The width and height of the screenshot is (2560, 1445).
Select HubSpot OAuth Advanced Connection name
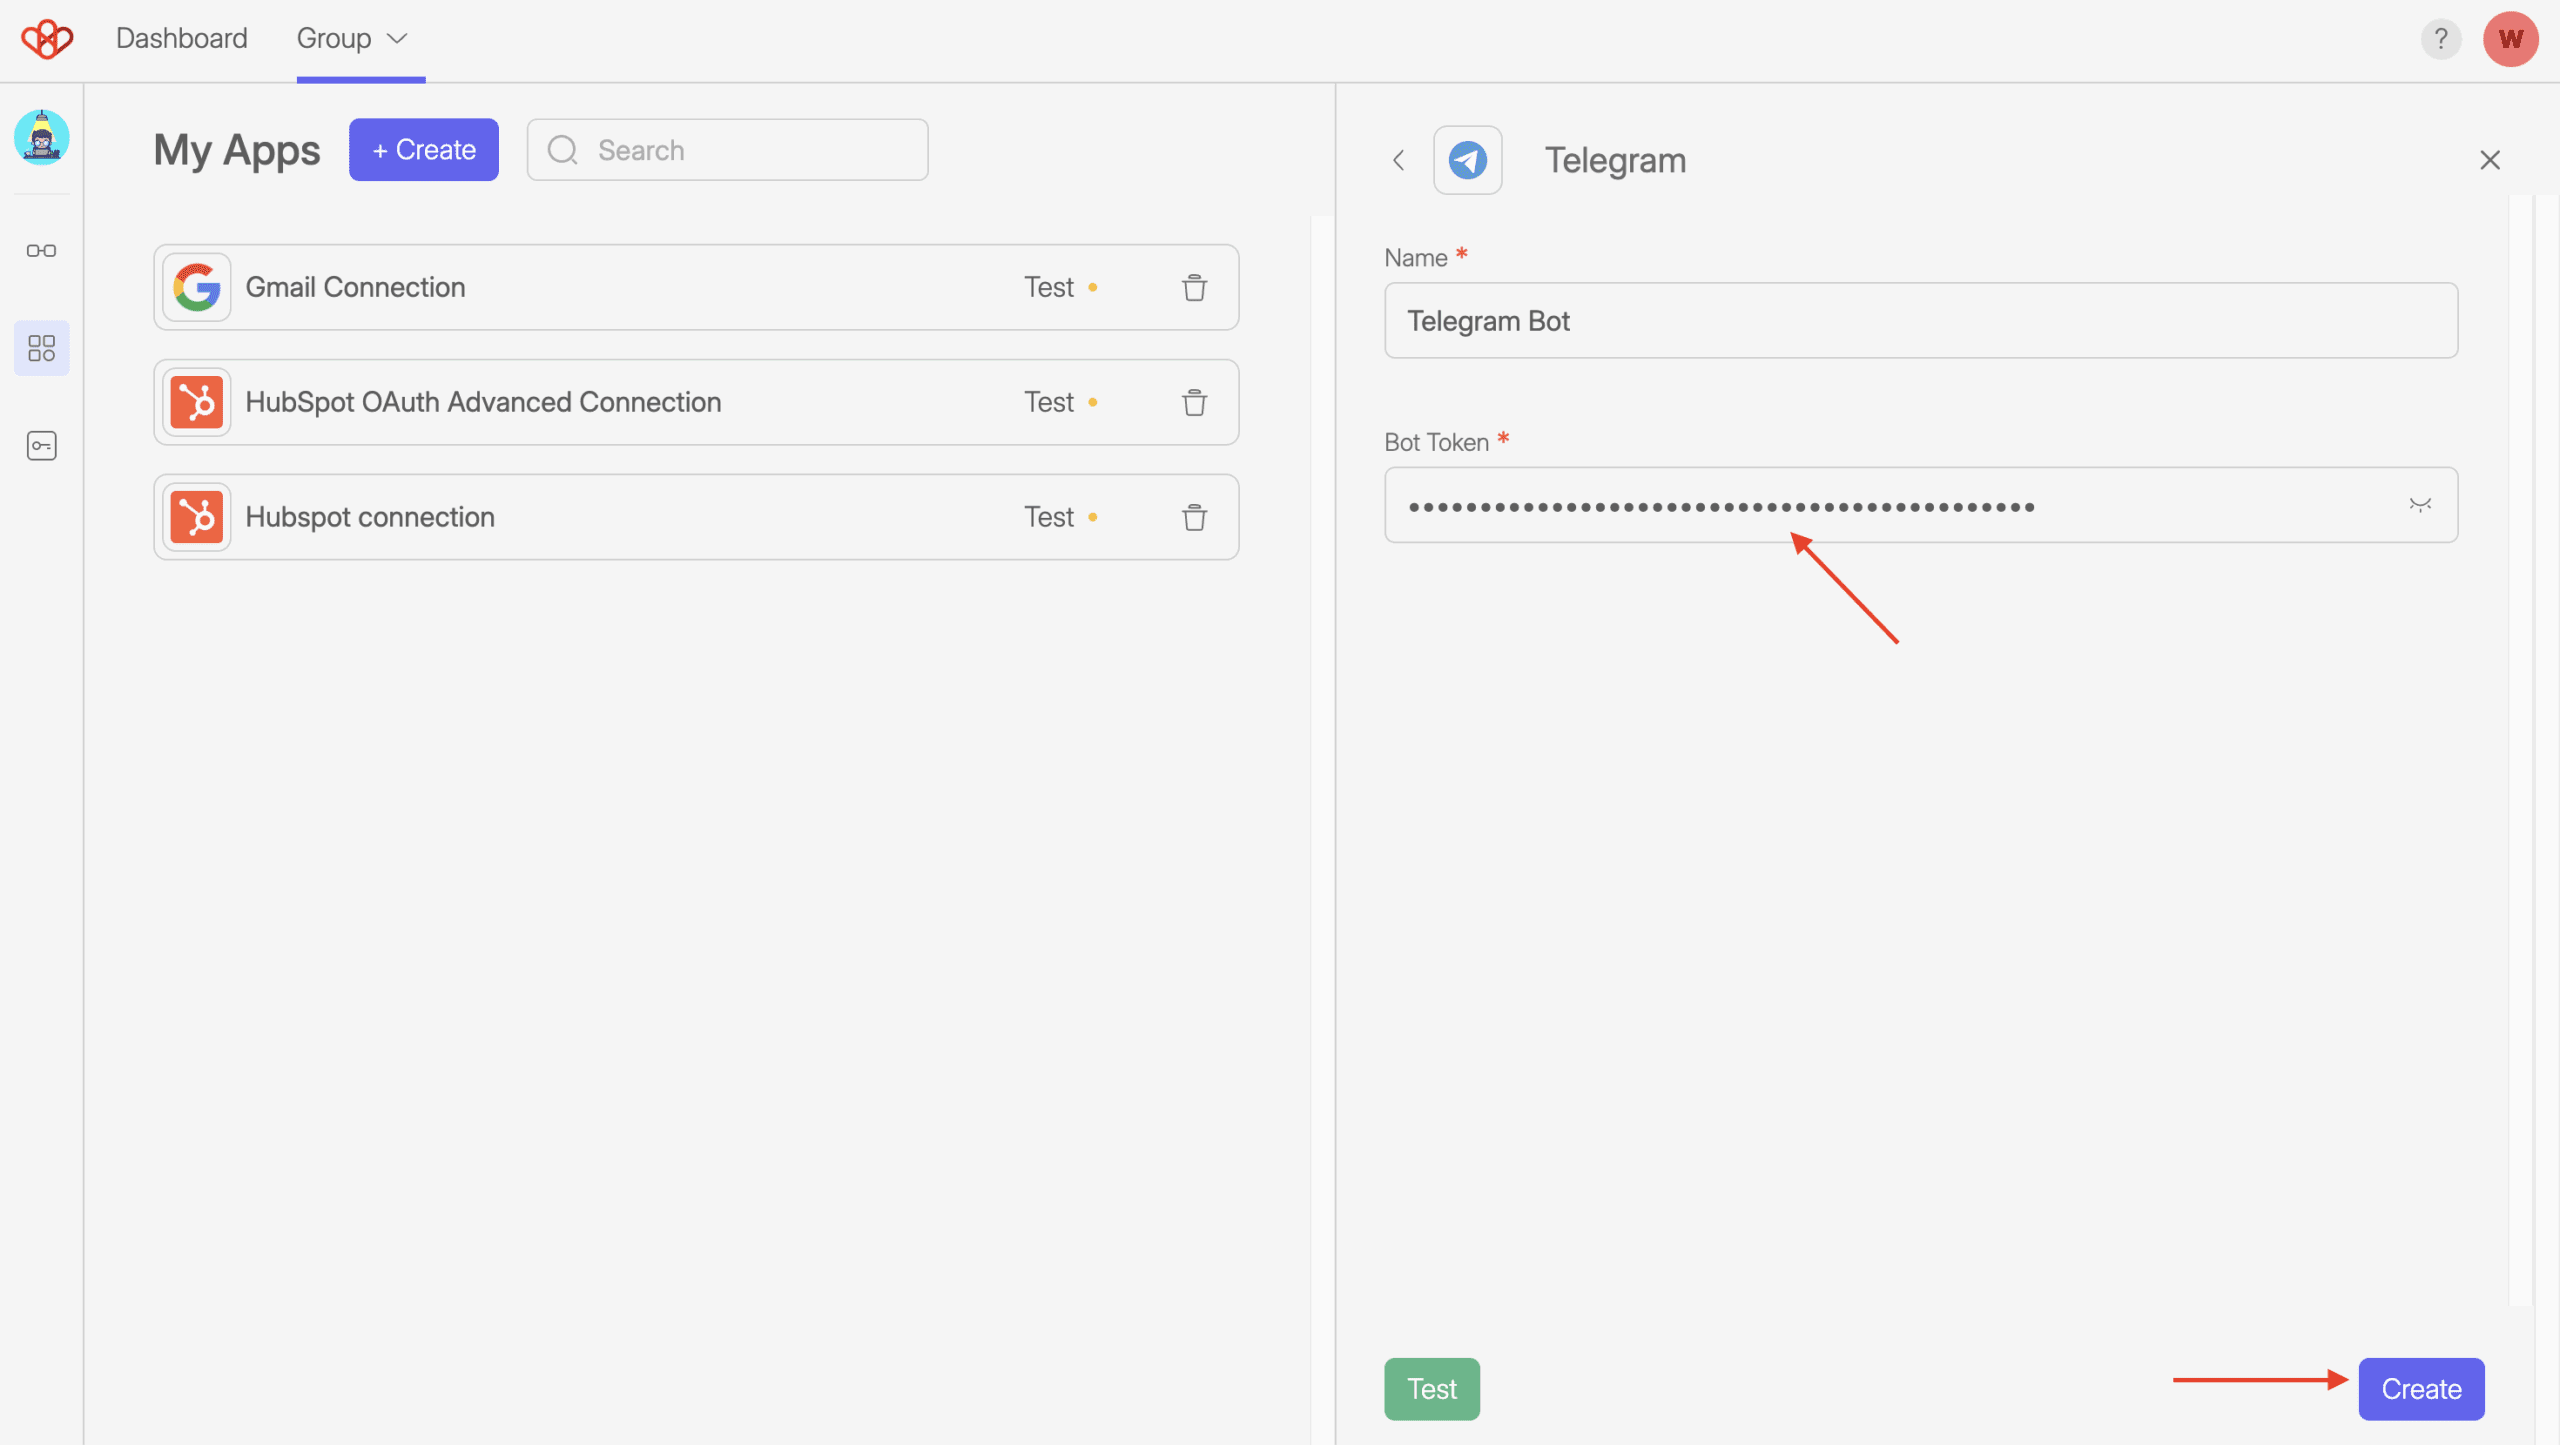point(483,402)
